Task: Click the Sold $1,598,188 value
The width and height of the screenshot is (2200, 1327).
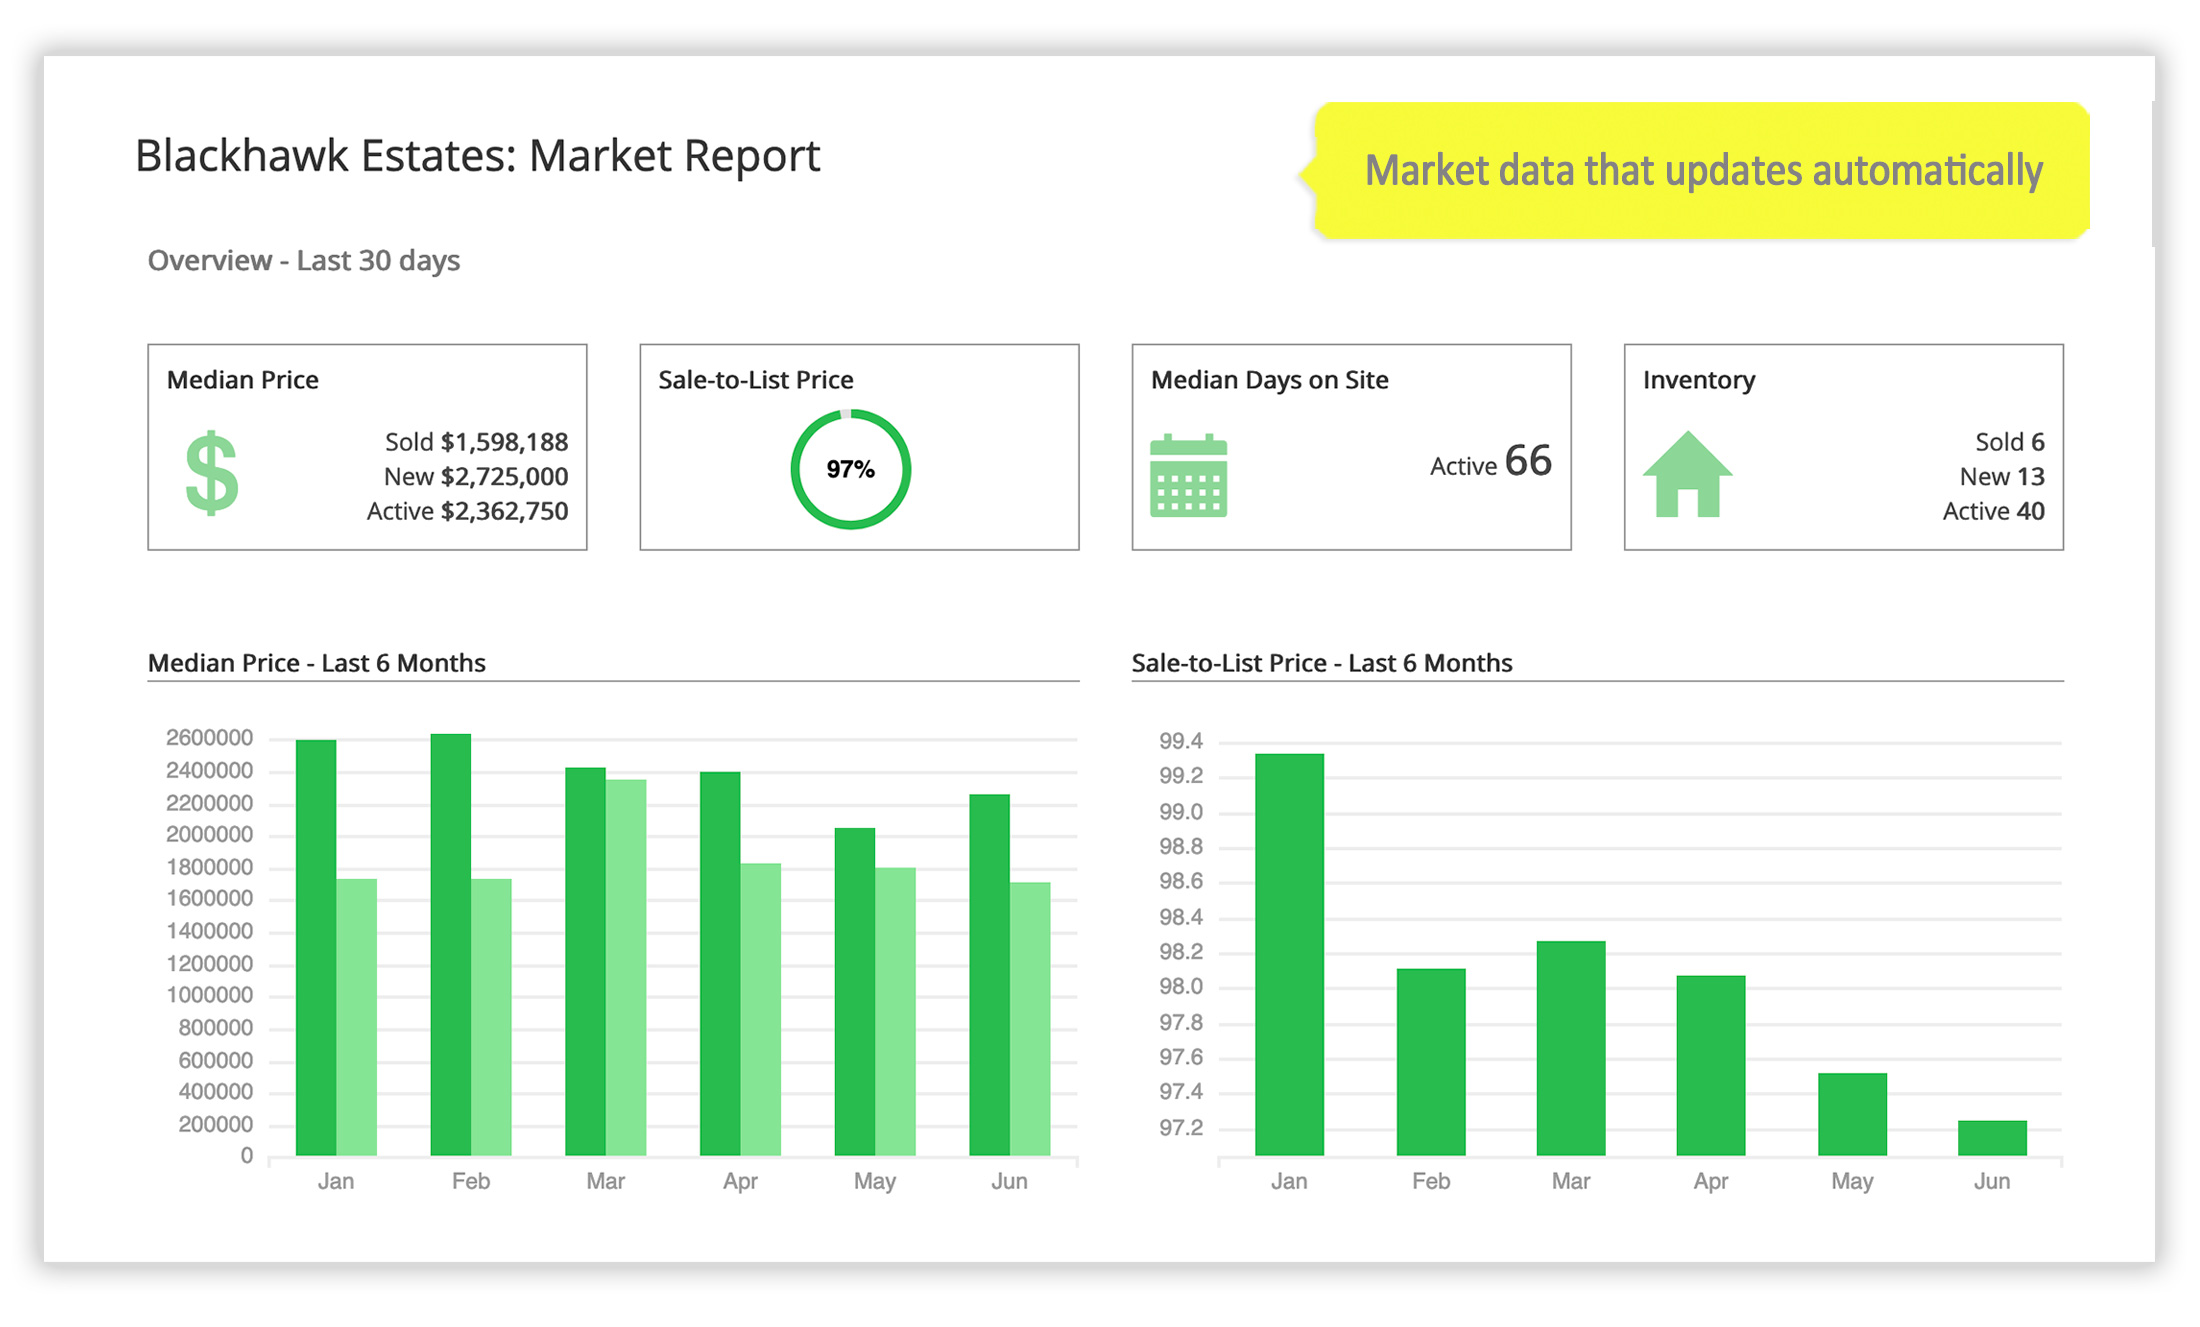Action: pos(476,442)
